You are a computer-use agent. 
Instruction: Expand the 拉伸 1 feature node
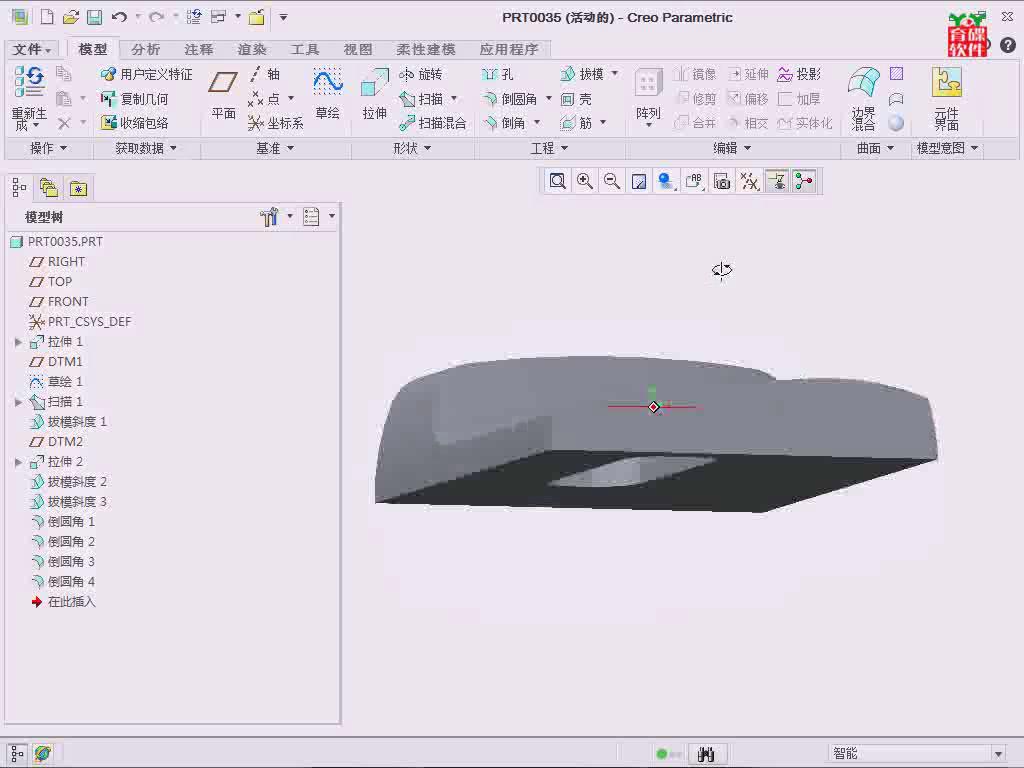18,342
